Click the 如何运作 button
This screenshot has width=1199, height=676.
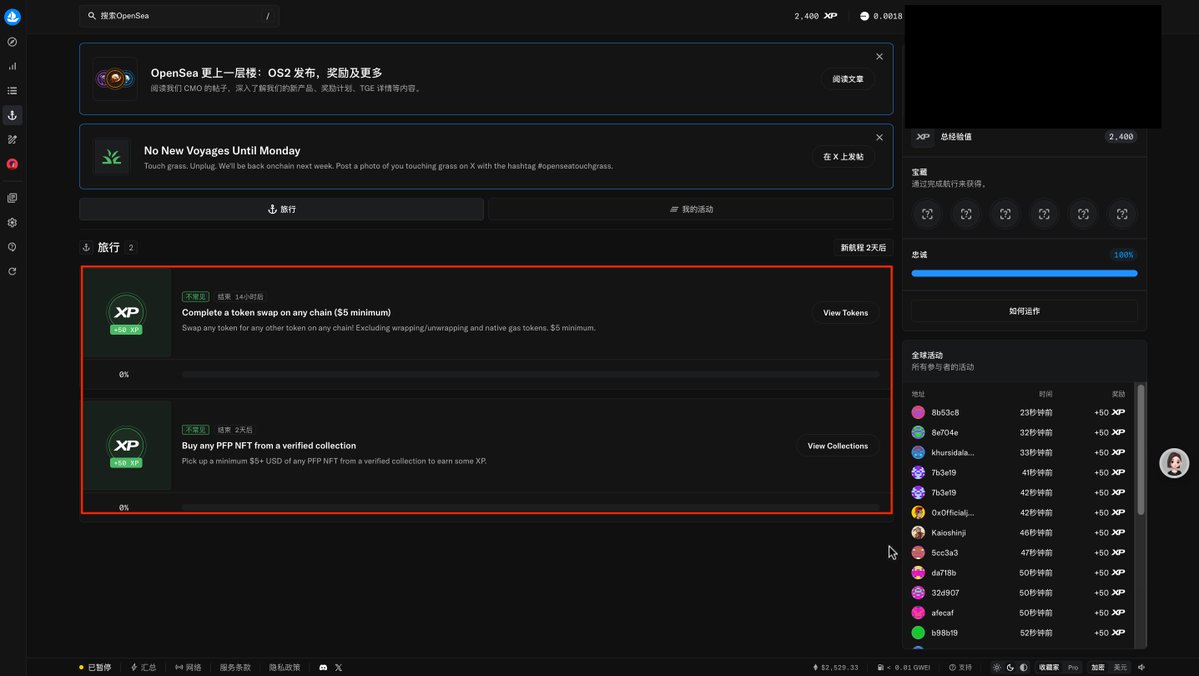[x=1024, y=311]
